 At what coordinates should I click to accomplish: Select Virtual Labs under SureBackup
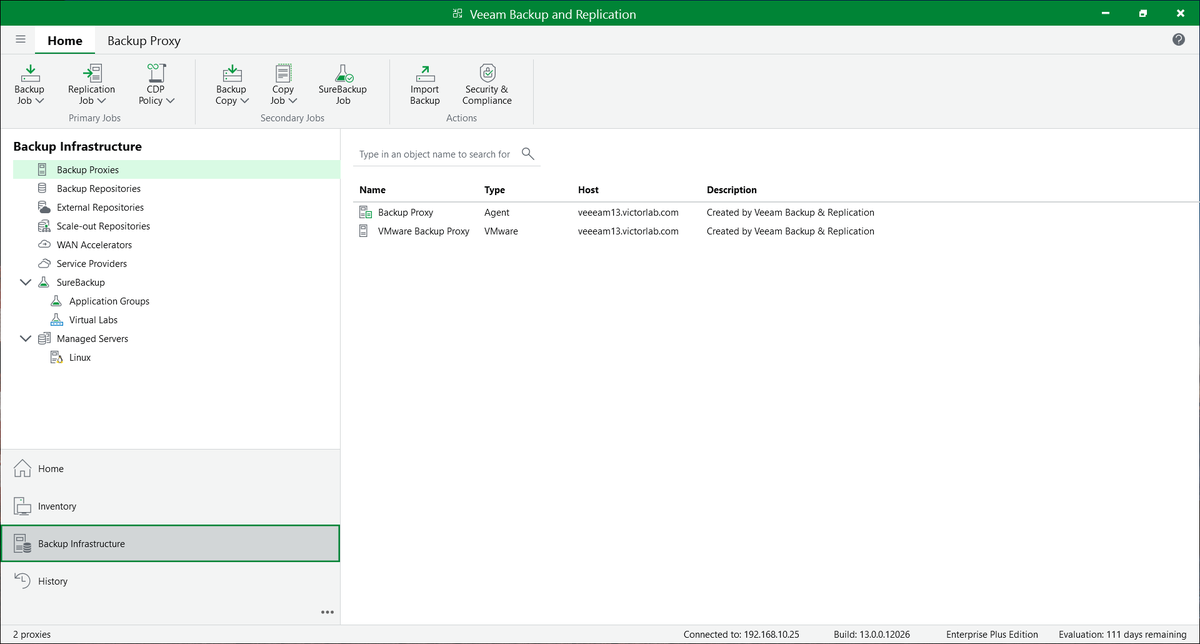tap(93, 320)
